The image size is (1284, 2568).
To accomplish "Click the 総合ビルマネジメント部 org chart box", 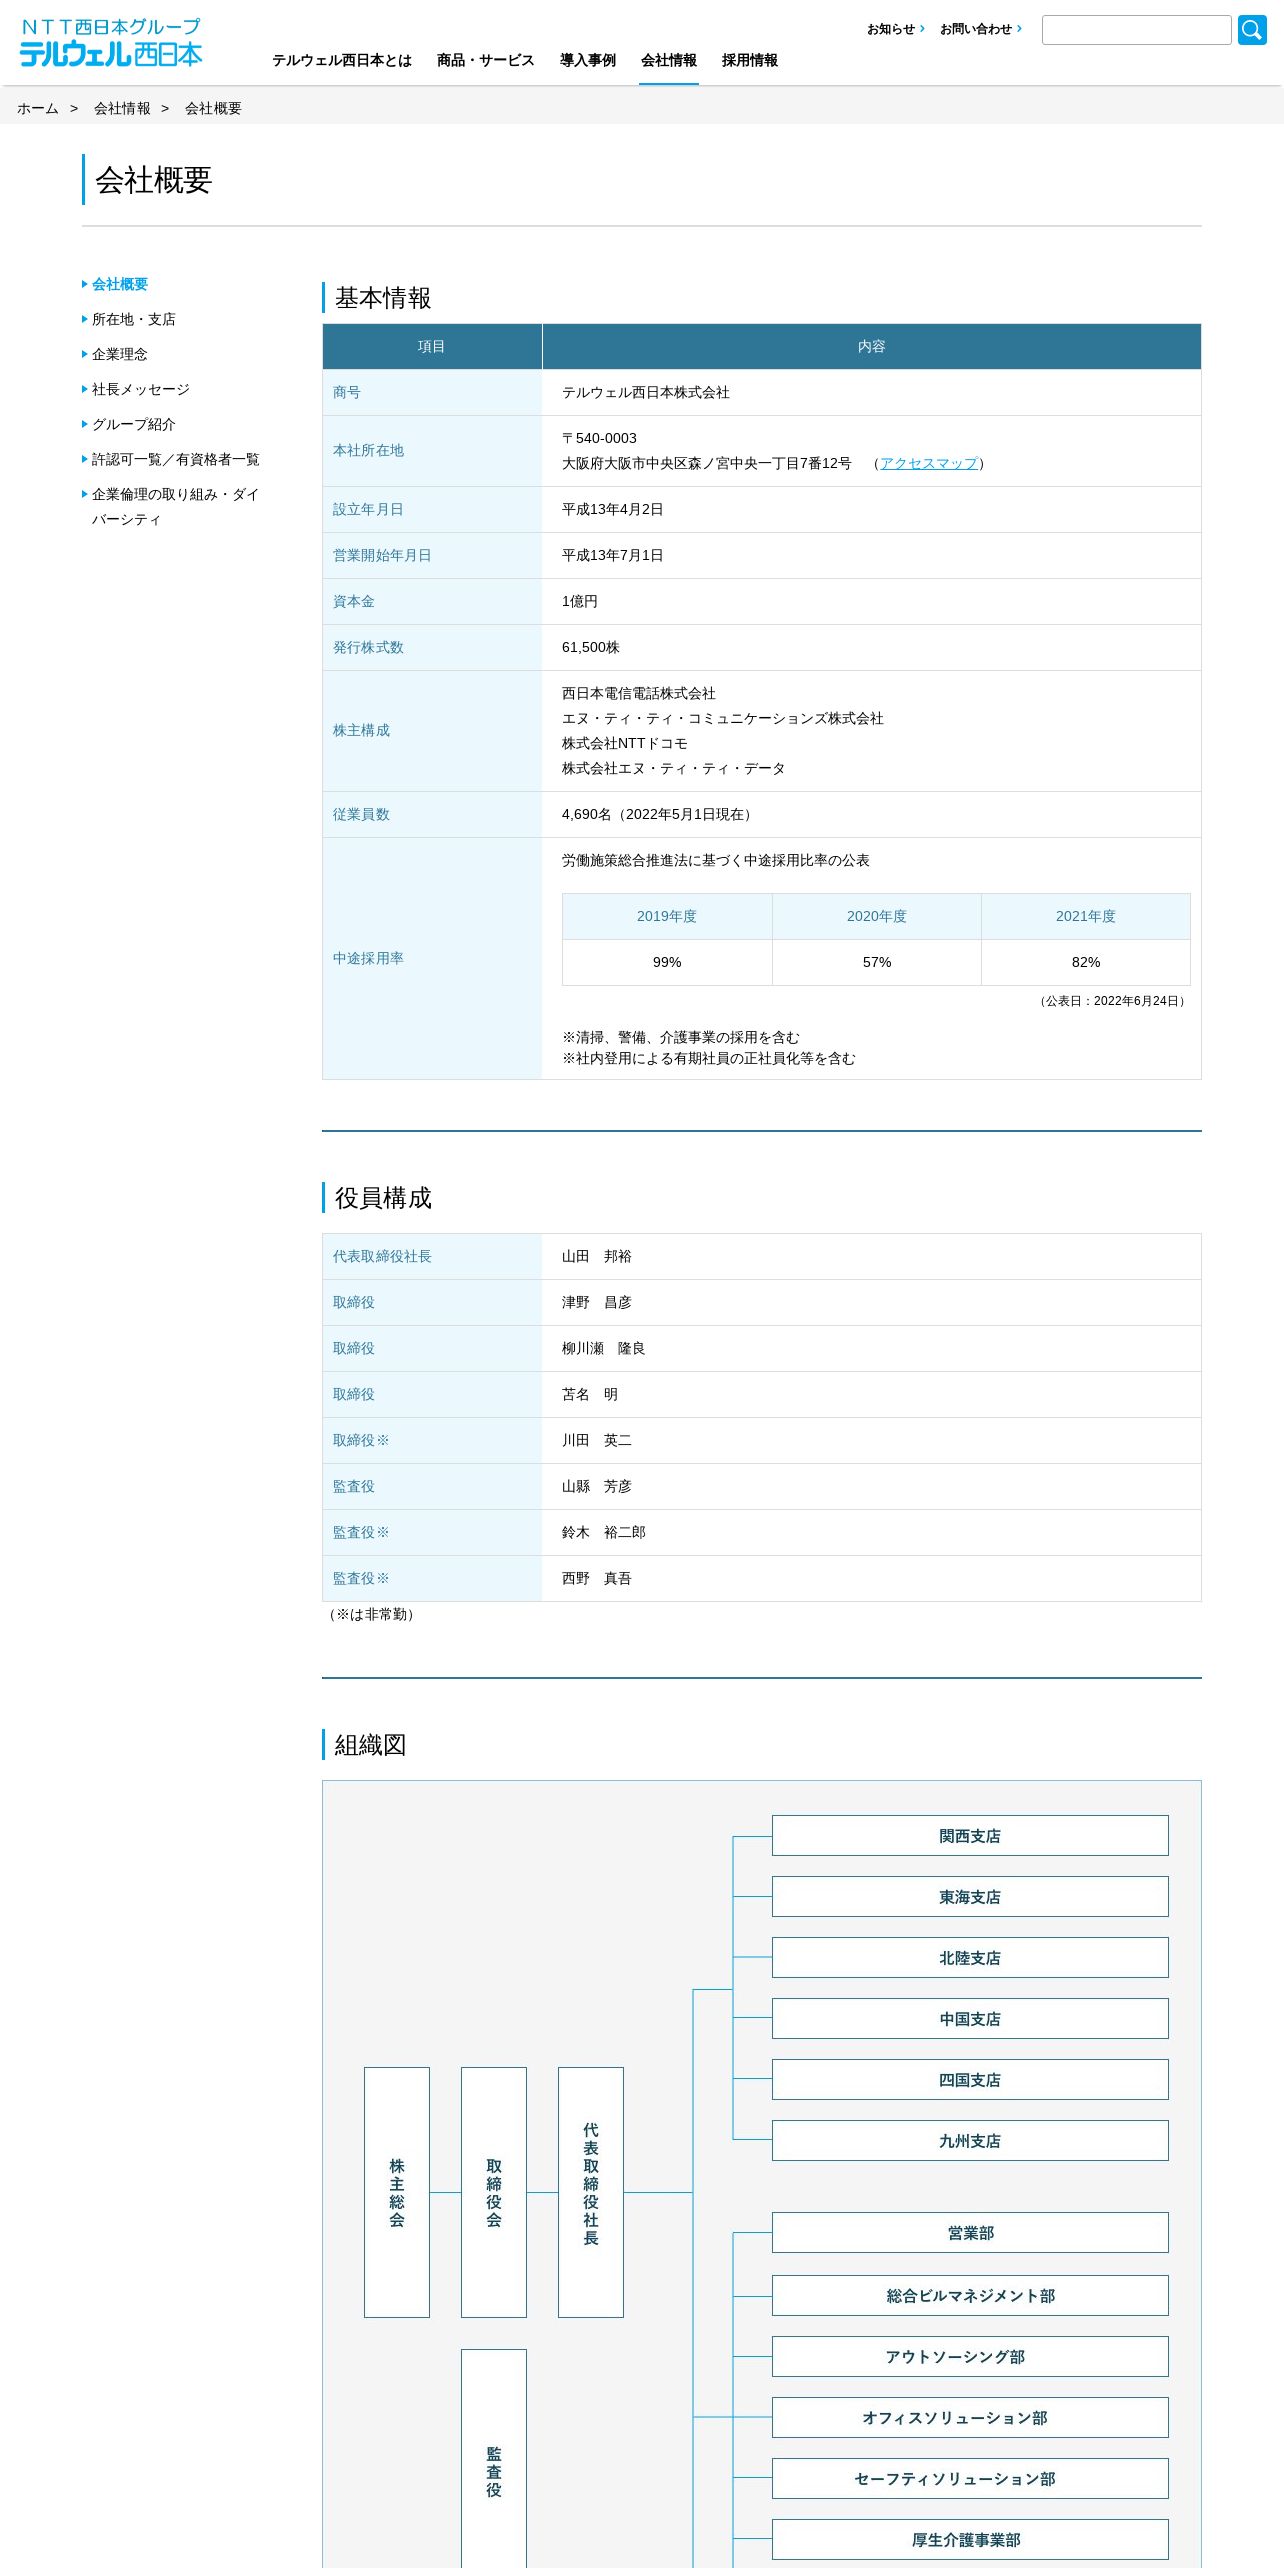I will [x=970, y=2296].
